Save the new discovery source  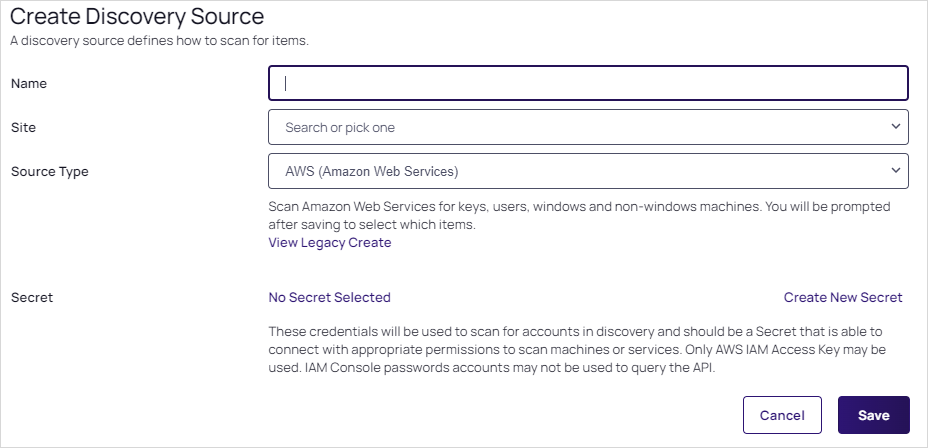tap(873, 415)
